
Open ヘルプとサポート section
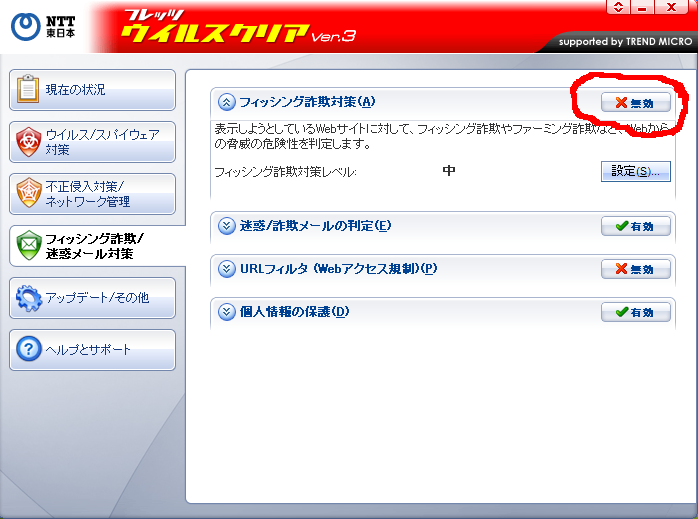(x=92, y=350)
